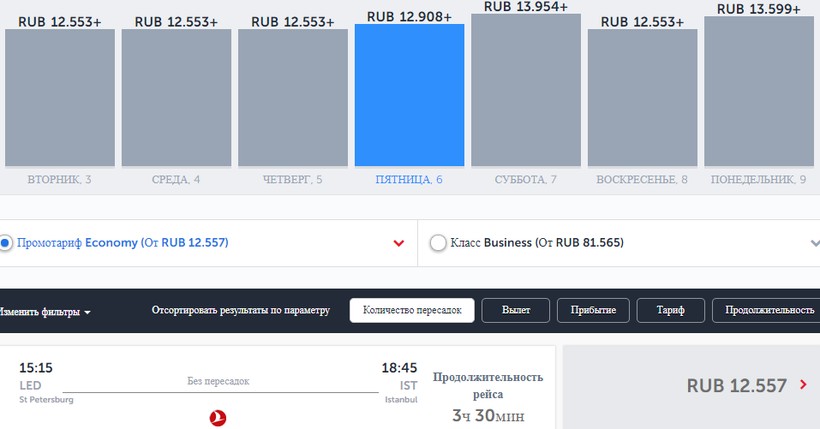Sort flights by Продолжительность
Screen dimensions: 820x429
click(x=768, y=310)
